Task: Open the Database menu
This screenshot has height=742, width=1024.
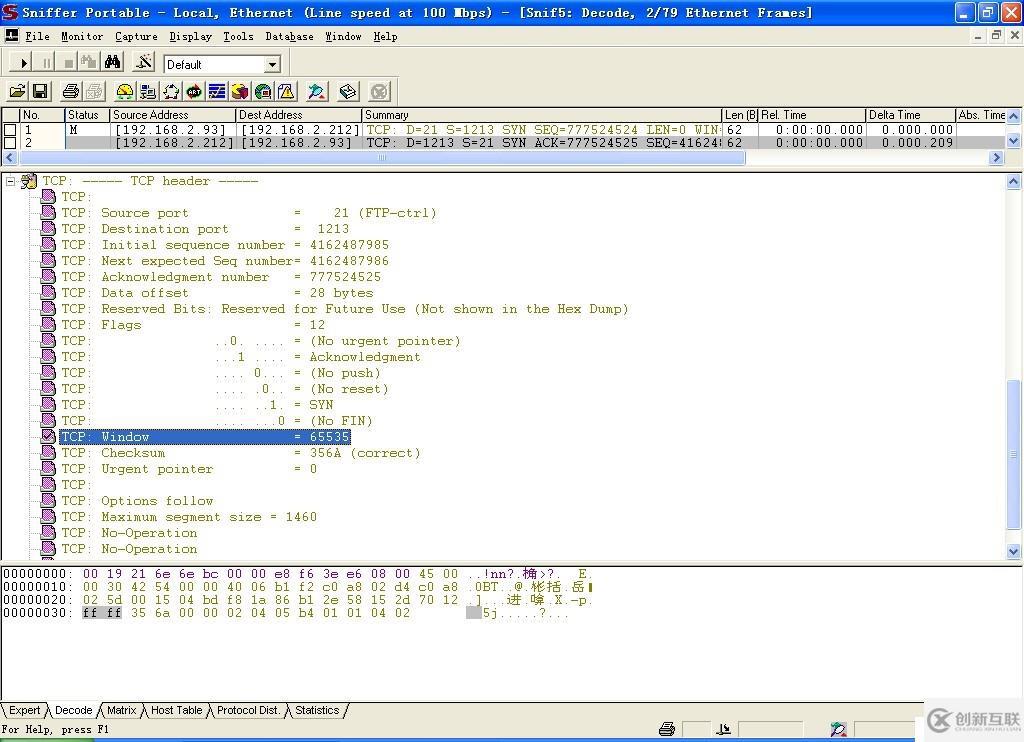Action: (289, 37)
